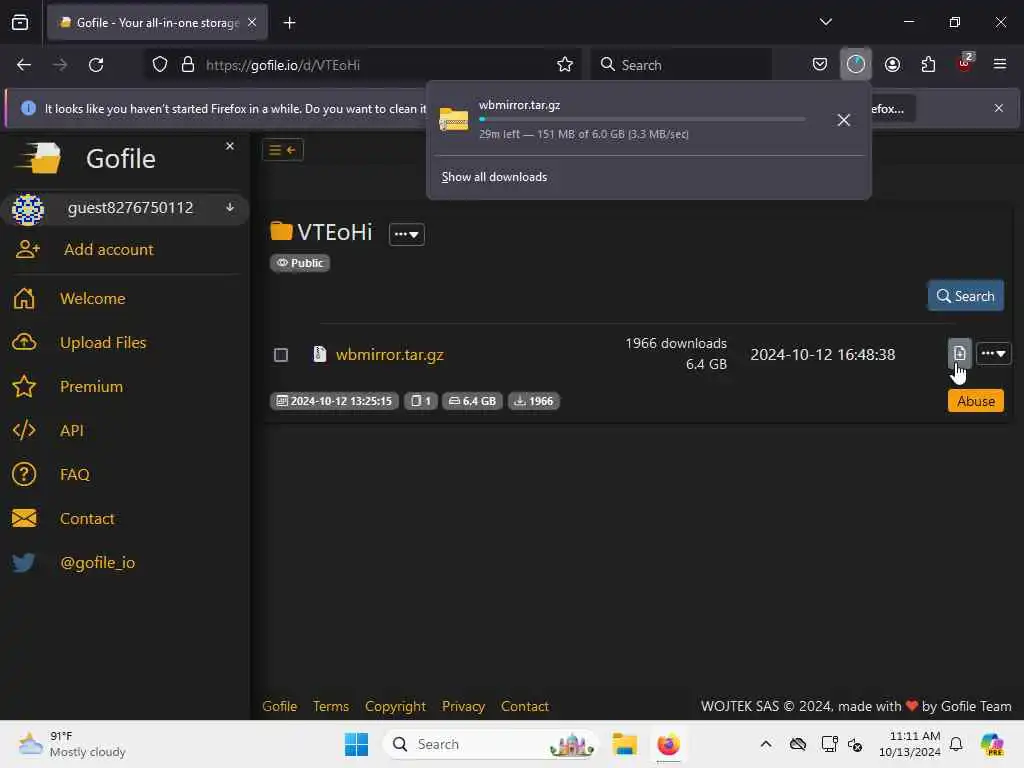Click the guest account avatar

(x=28, y=209)
